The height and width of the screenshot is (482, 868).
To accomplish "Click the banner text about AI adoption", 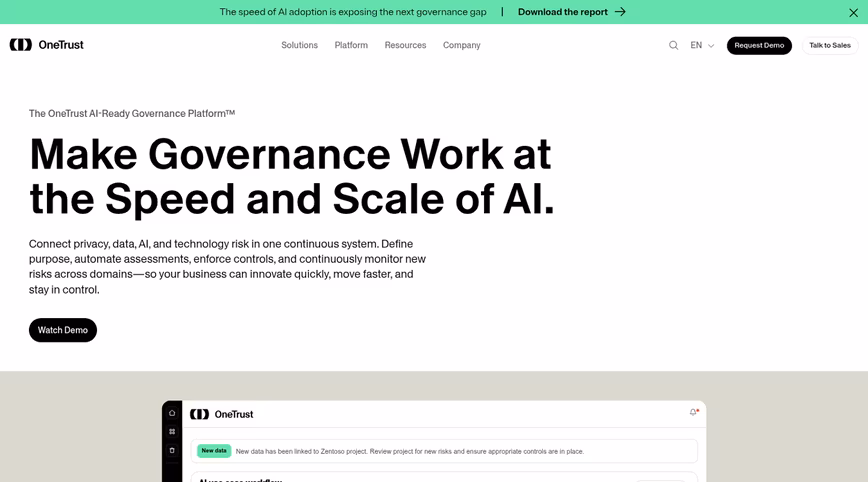I will [x=353, y=12].
